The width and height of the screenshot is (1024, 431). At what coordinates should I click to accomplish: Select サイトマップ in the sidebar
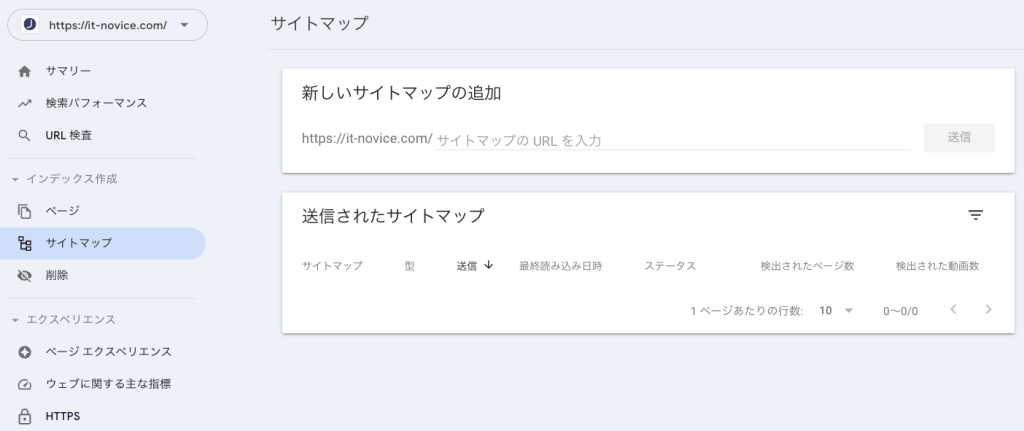[103, 244]
